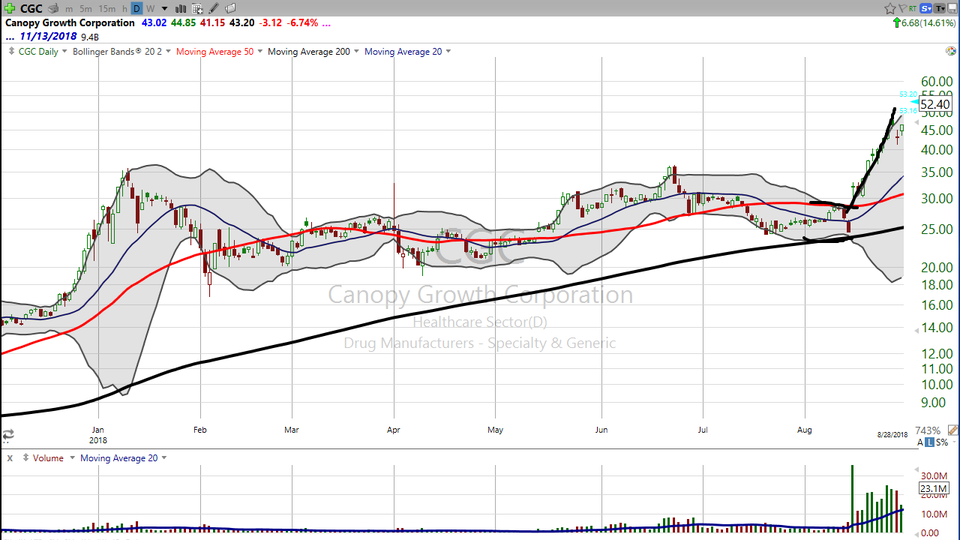Click the 52.40 price label on axis
Image resolution: width=960 pixels, height=540 pixels.
click(x=933, y=104)
